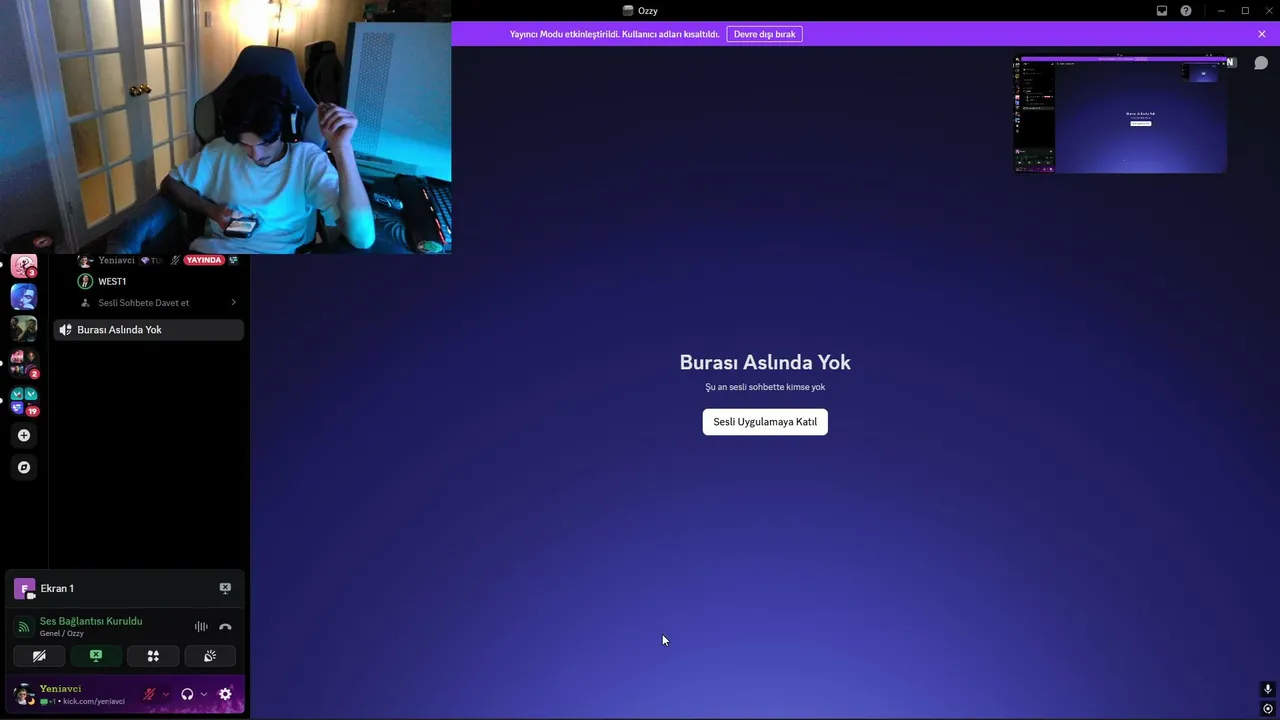Open the soundboard button
This screenshot has height=720, width=1280.
click(x=210, y=656)
